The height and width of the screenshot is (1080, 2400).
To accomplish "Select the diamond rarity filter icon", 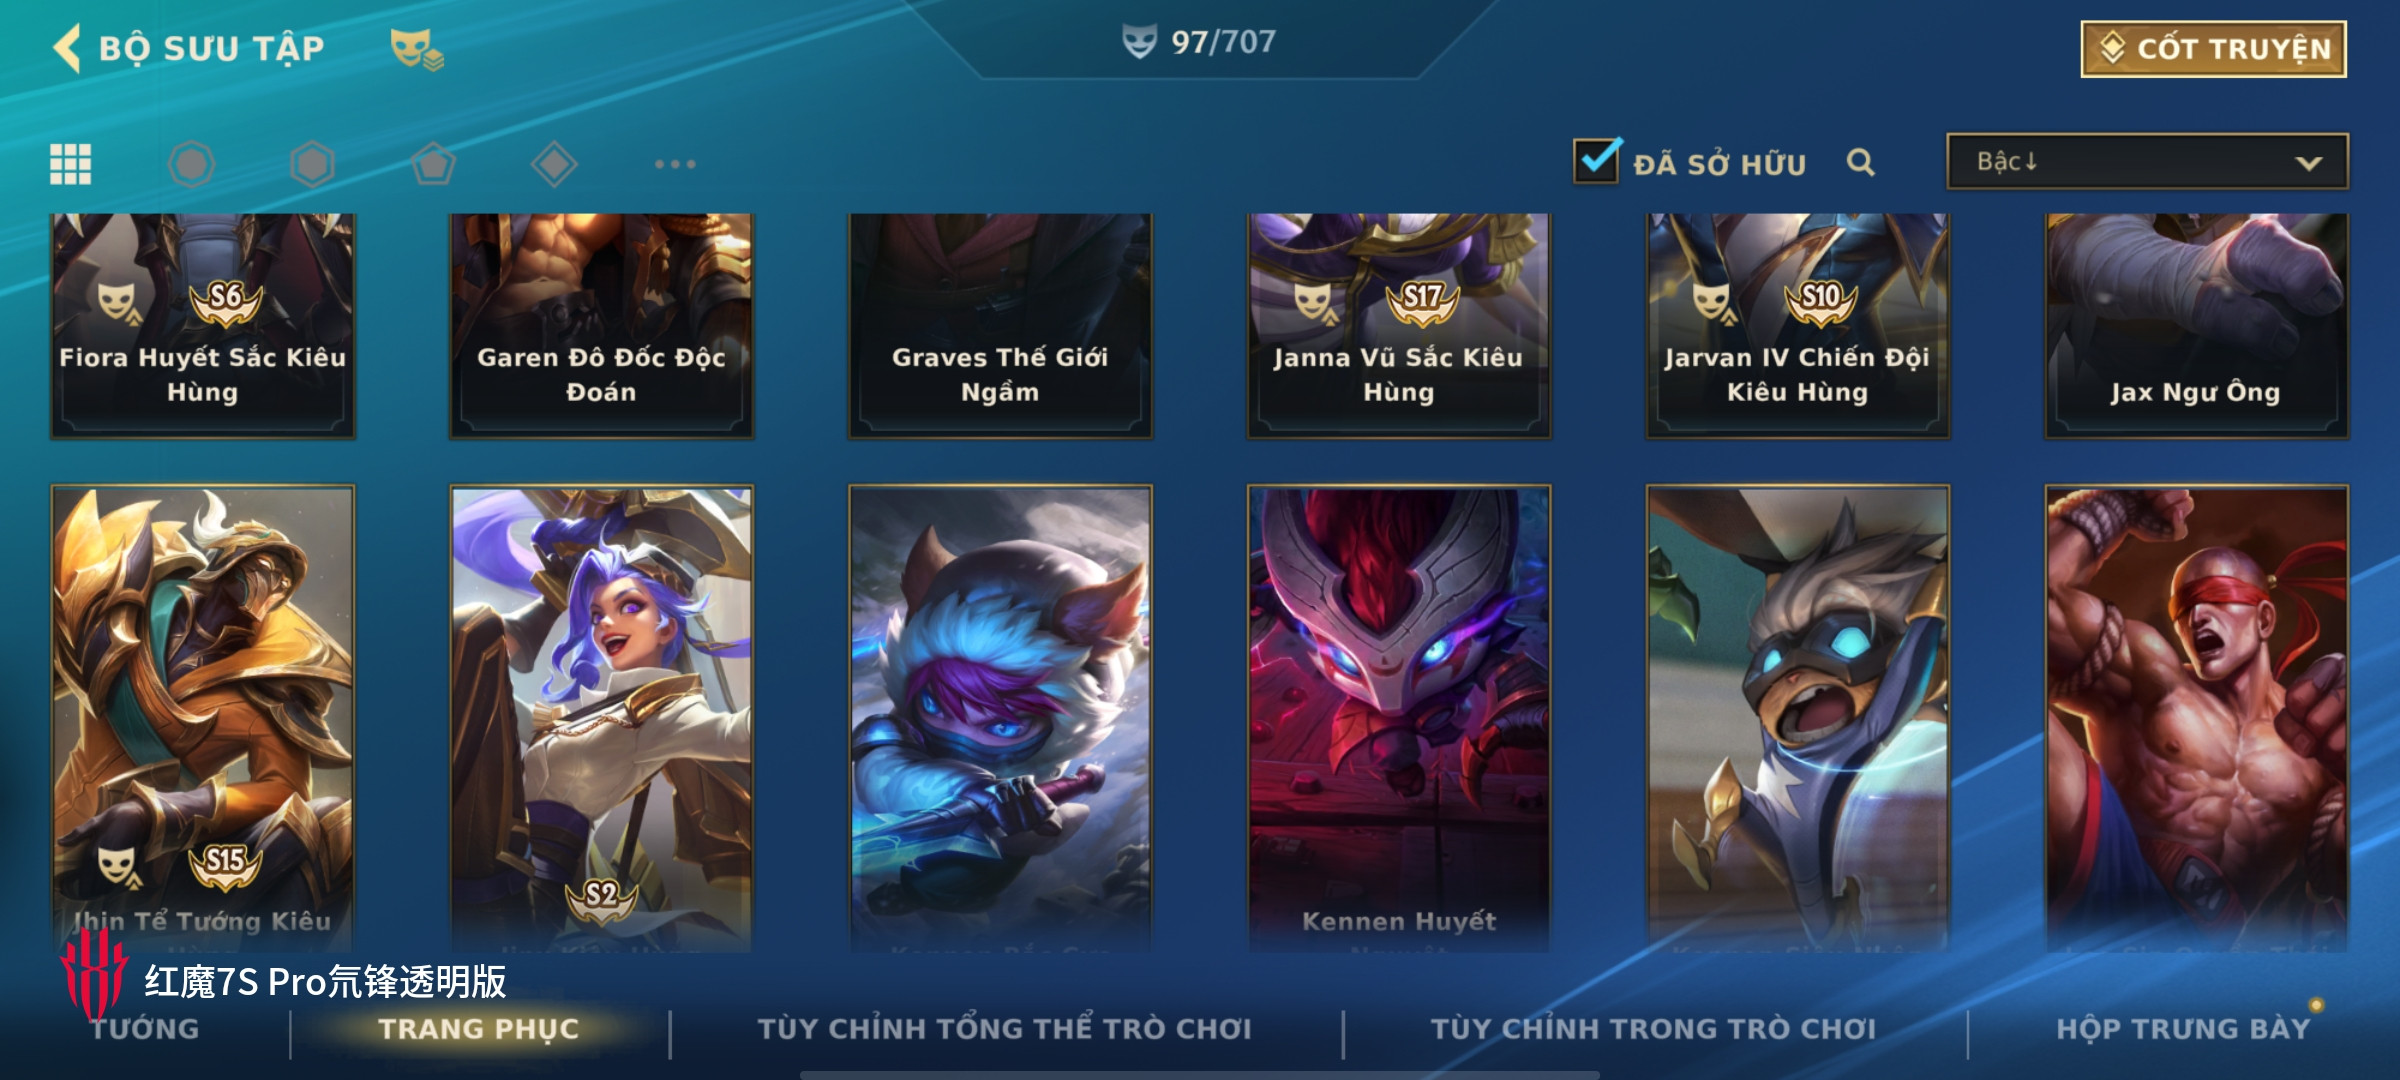I will 554,164.
